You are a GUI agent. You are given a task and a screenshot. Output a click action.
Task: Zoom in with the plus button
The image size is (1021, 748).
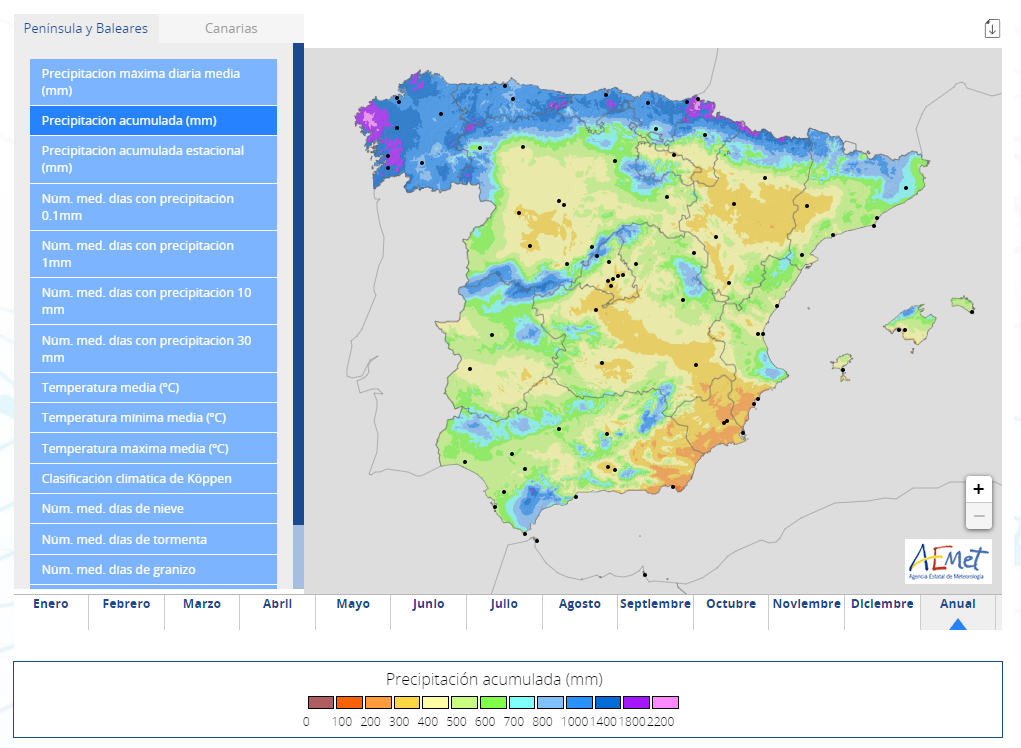[x=978, y=489]
